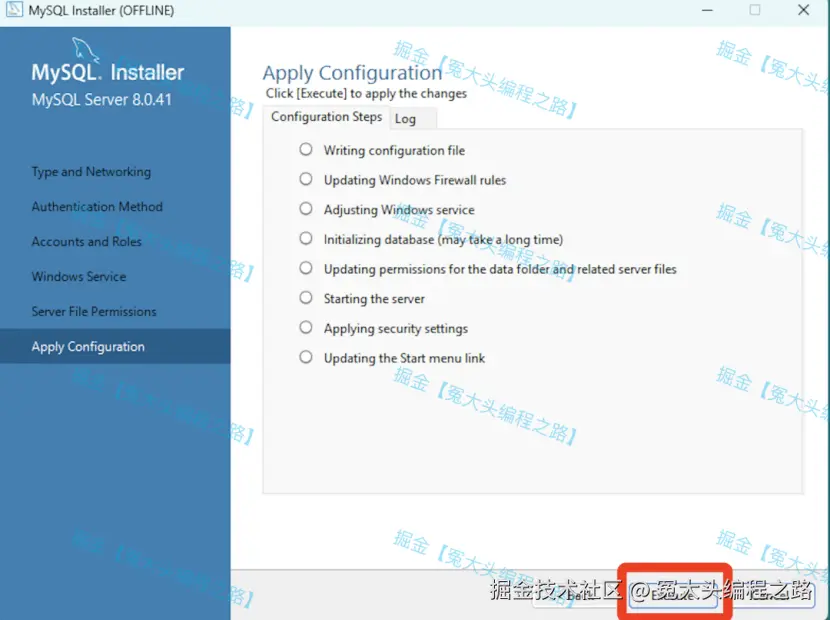
Task: Go to Server File Permissions step
Action: 94,311
